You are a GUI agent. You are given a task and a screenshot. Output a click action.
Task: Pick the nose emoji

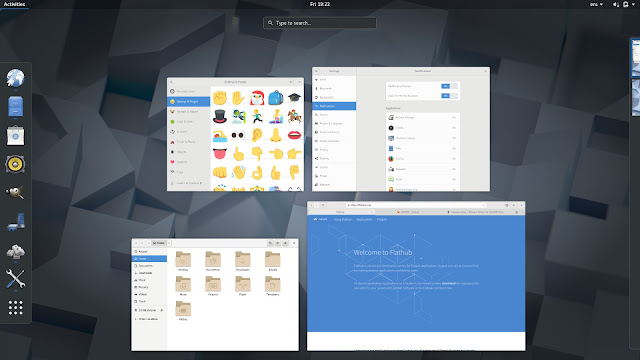pos(276,135)
